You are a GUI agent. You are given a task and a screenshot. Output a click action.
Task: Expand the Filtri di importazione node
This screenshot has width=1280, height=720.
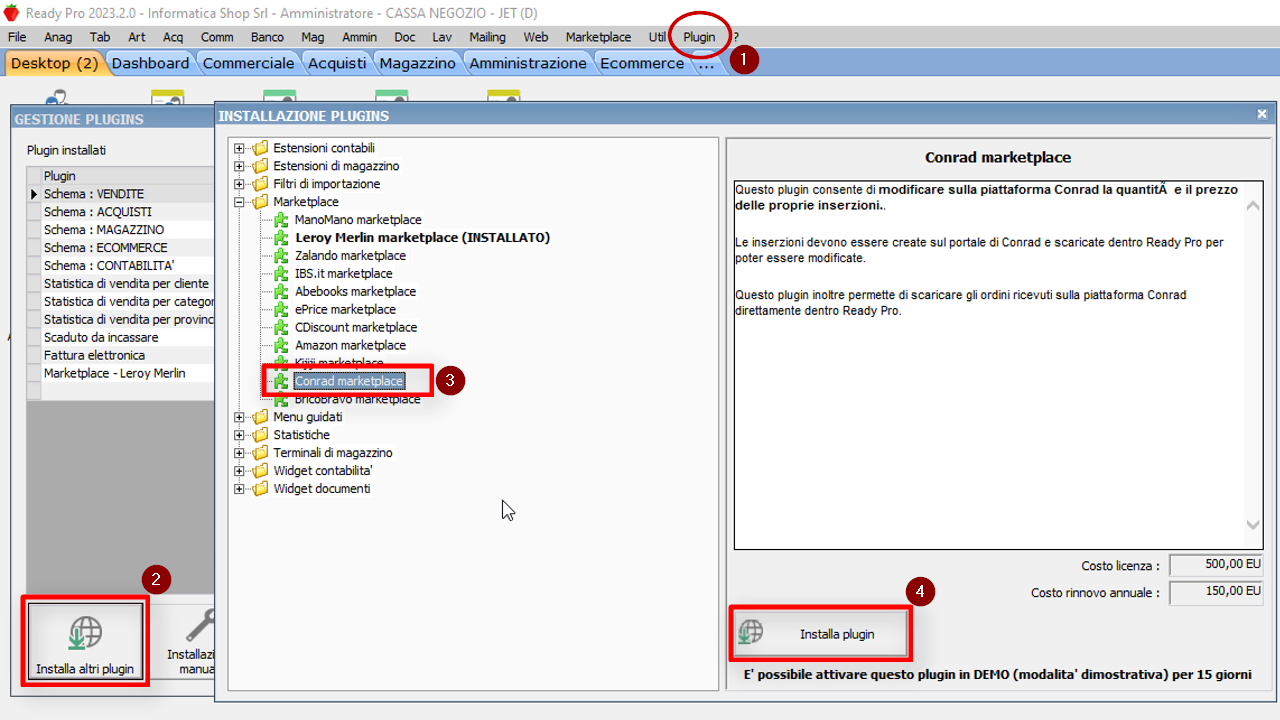pos(240,184)
